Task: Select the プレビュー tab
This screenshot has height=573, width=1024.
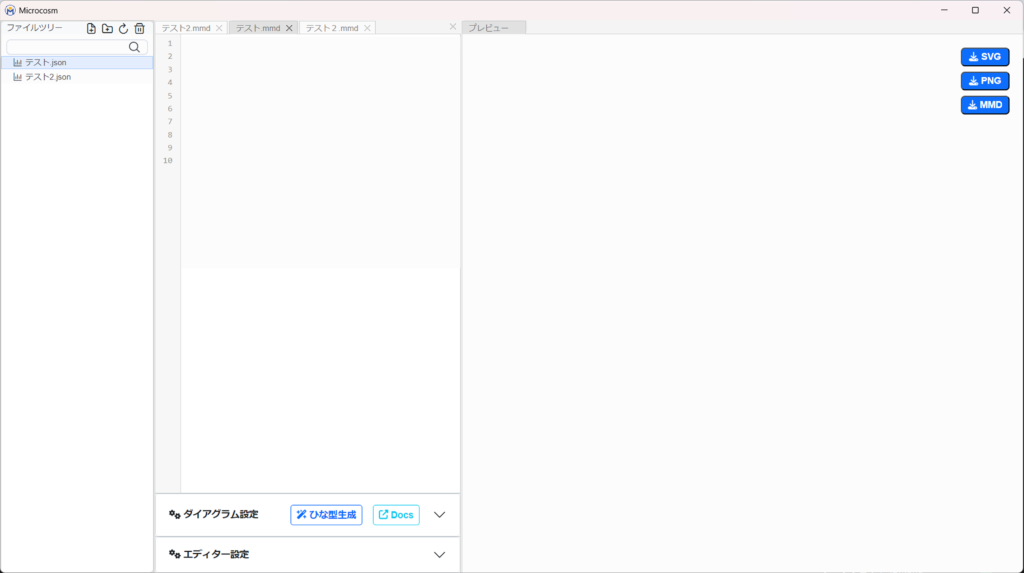Action: click(494, 28)
